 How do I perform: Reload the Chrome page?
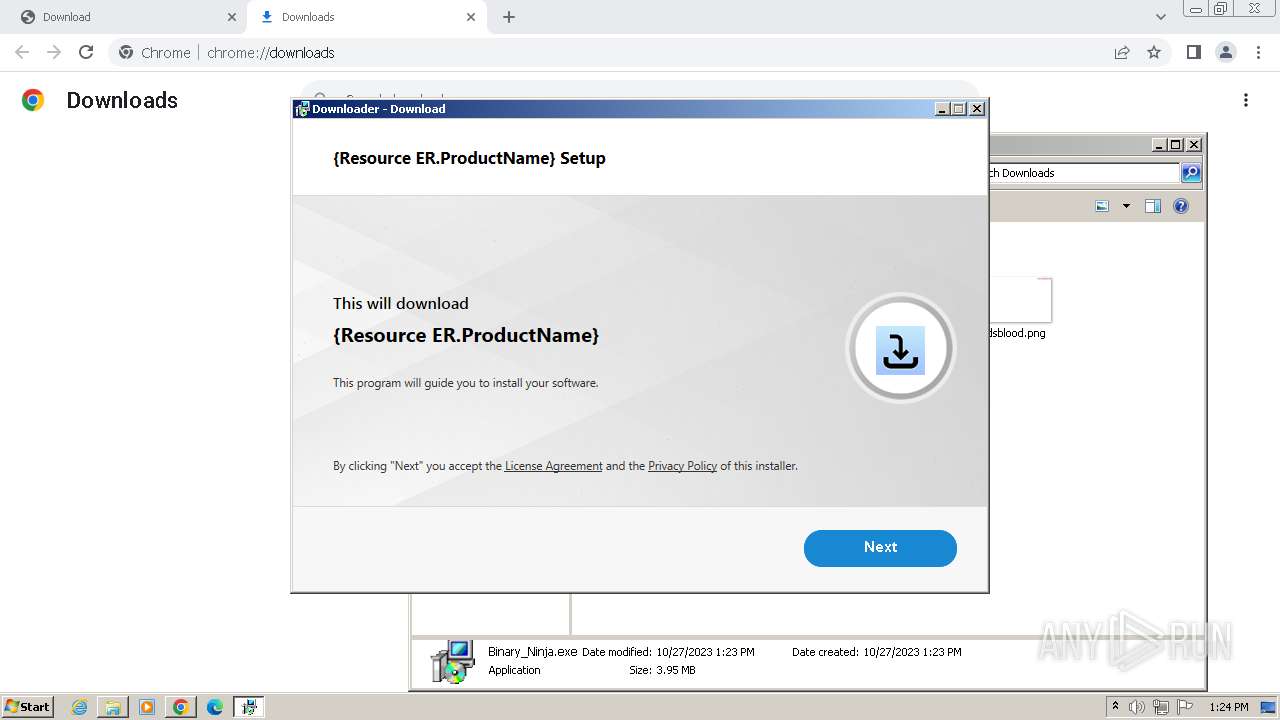pos(86,52)
